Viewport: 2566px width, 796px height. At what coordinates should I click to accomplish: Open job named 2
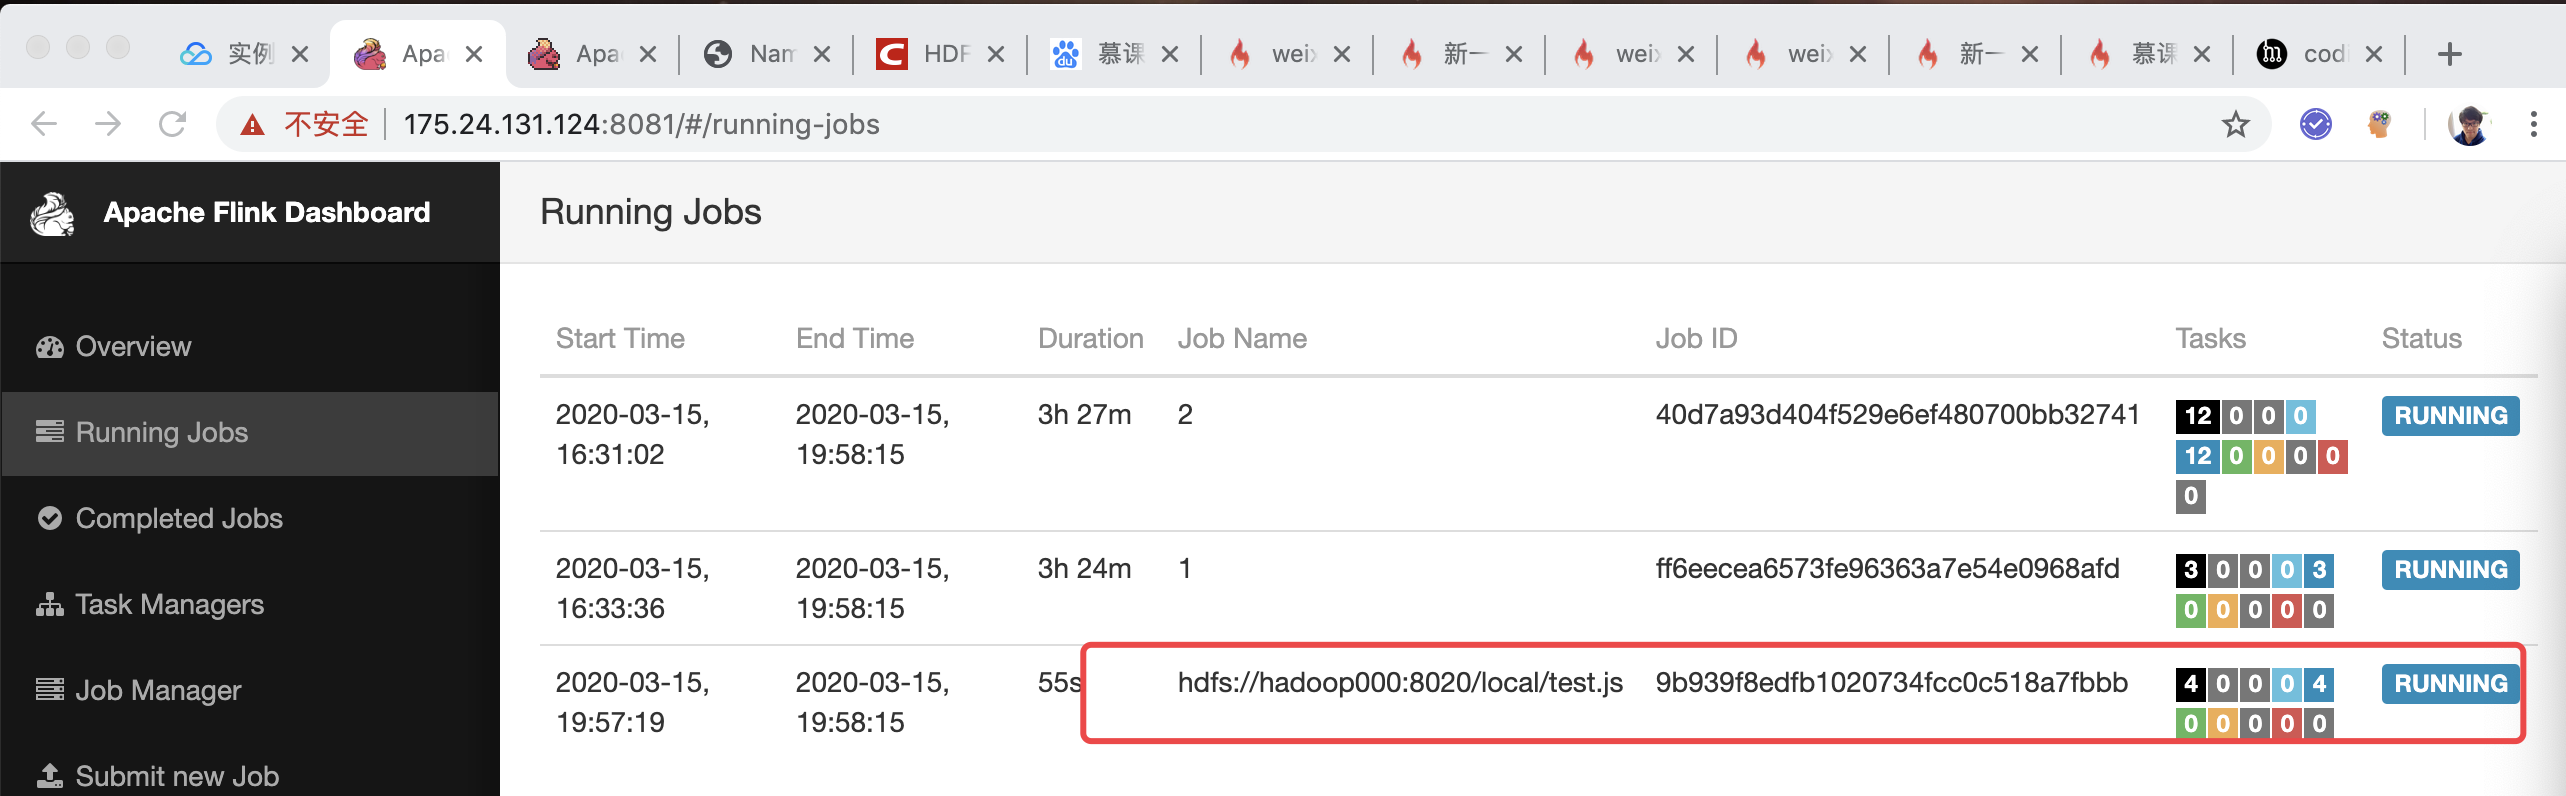tap(1185, 415)
